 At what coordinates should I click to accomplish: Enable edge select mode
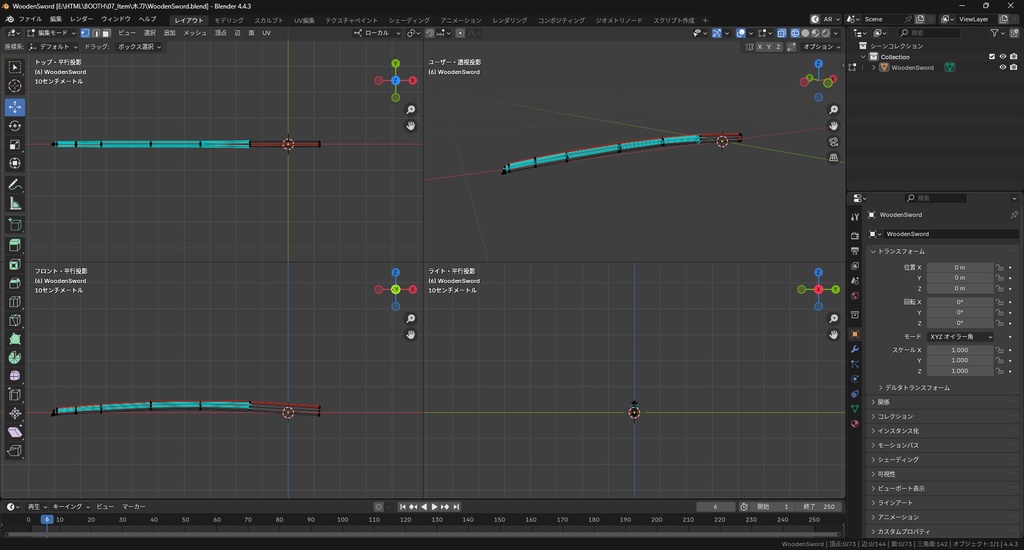point(95,33)
